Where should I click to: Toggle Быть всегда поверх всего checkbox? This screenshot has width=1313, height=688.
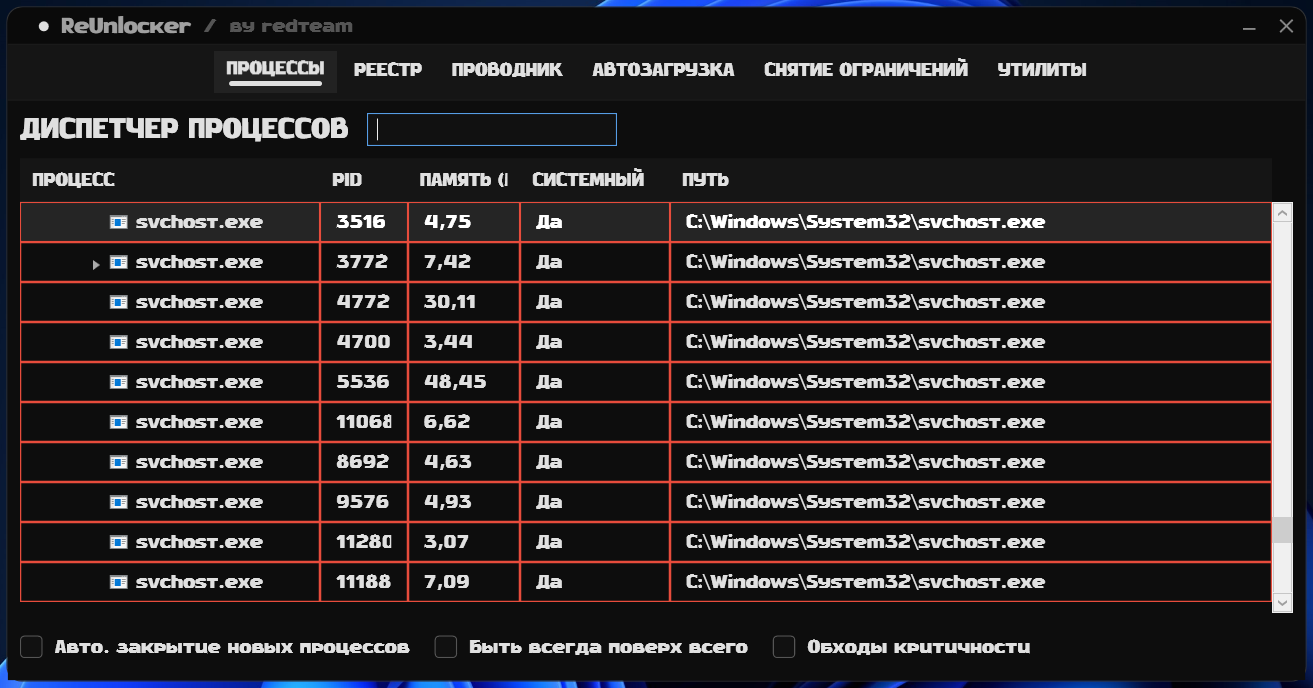[446, 647]
